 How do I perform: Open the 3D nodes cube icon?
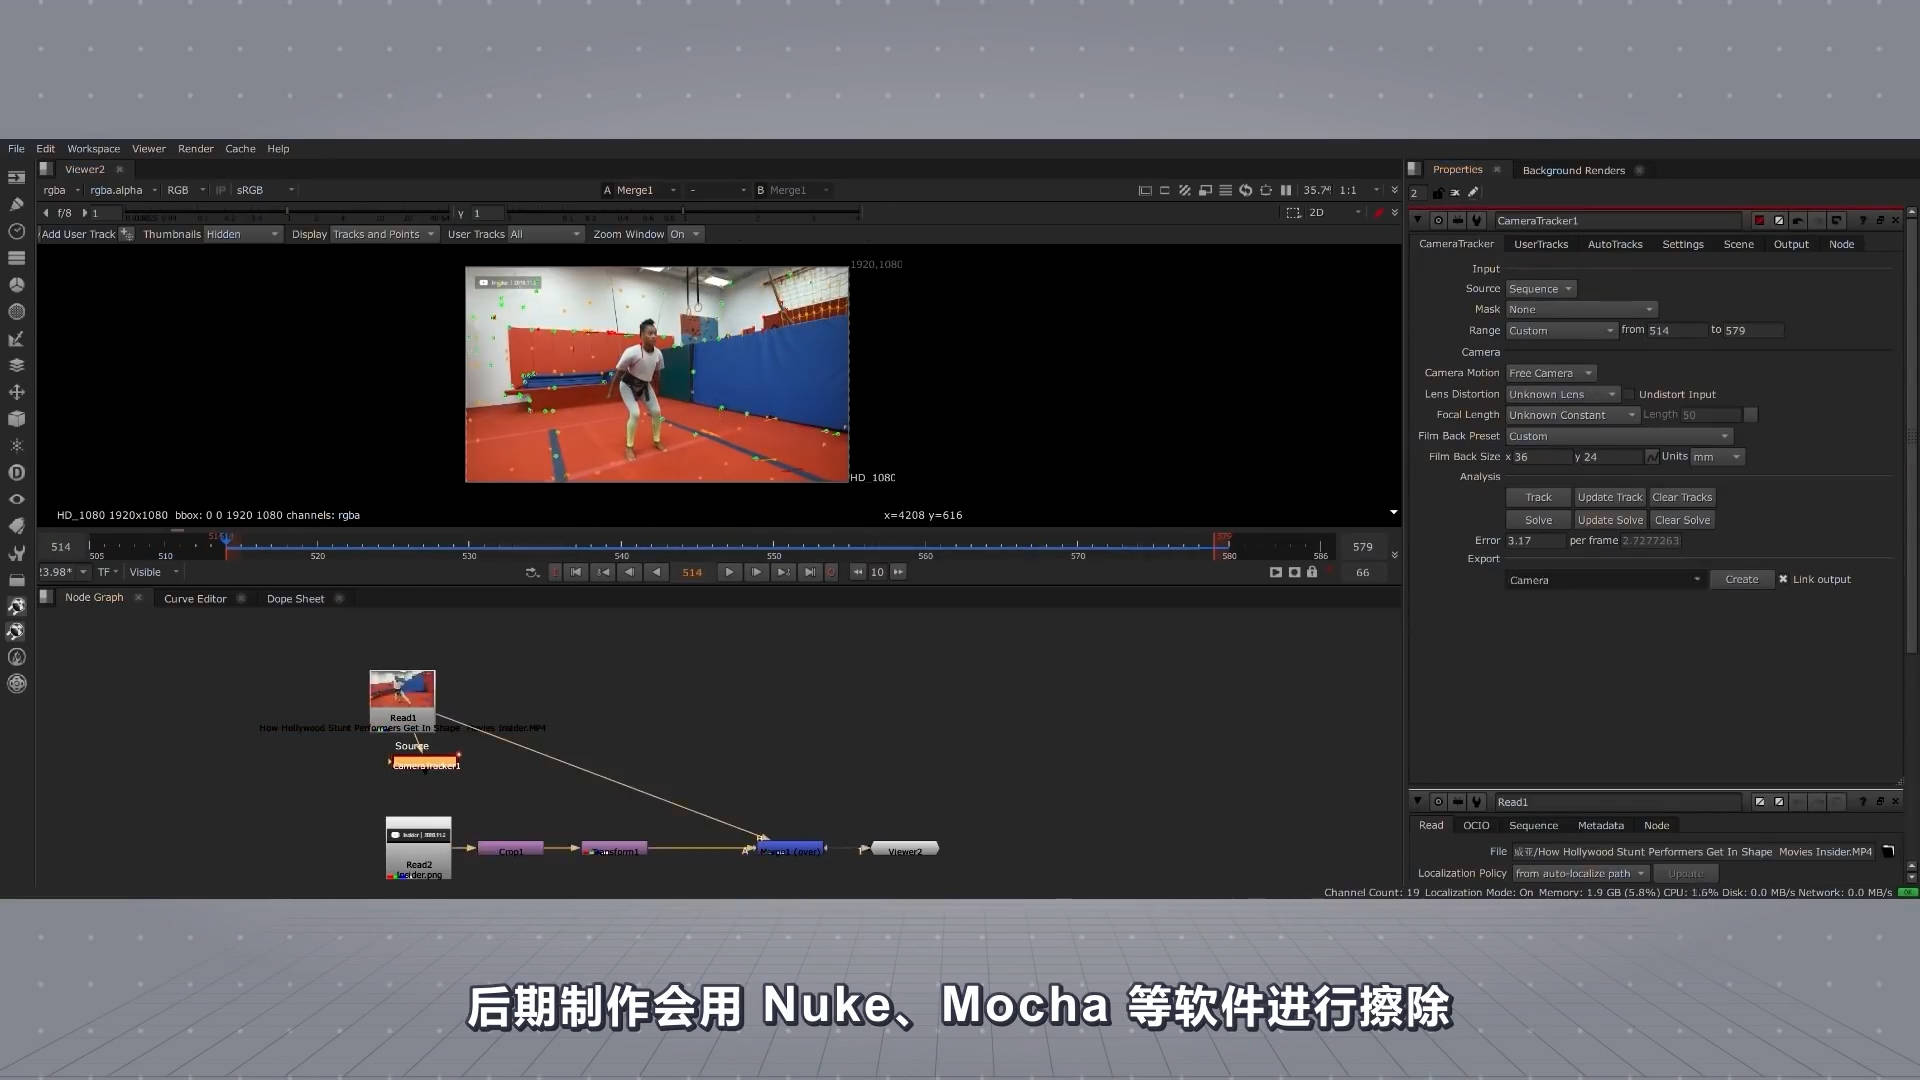point(16,419)
